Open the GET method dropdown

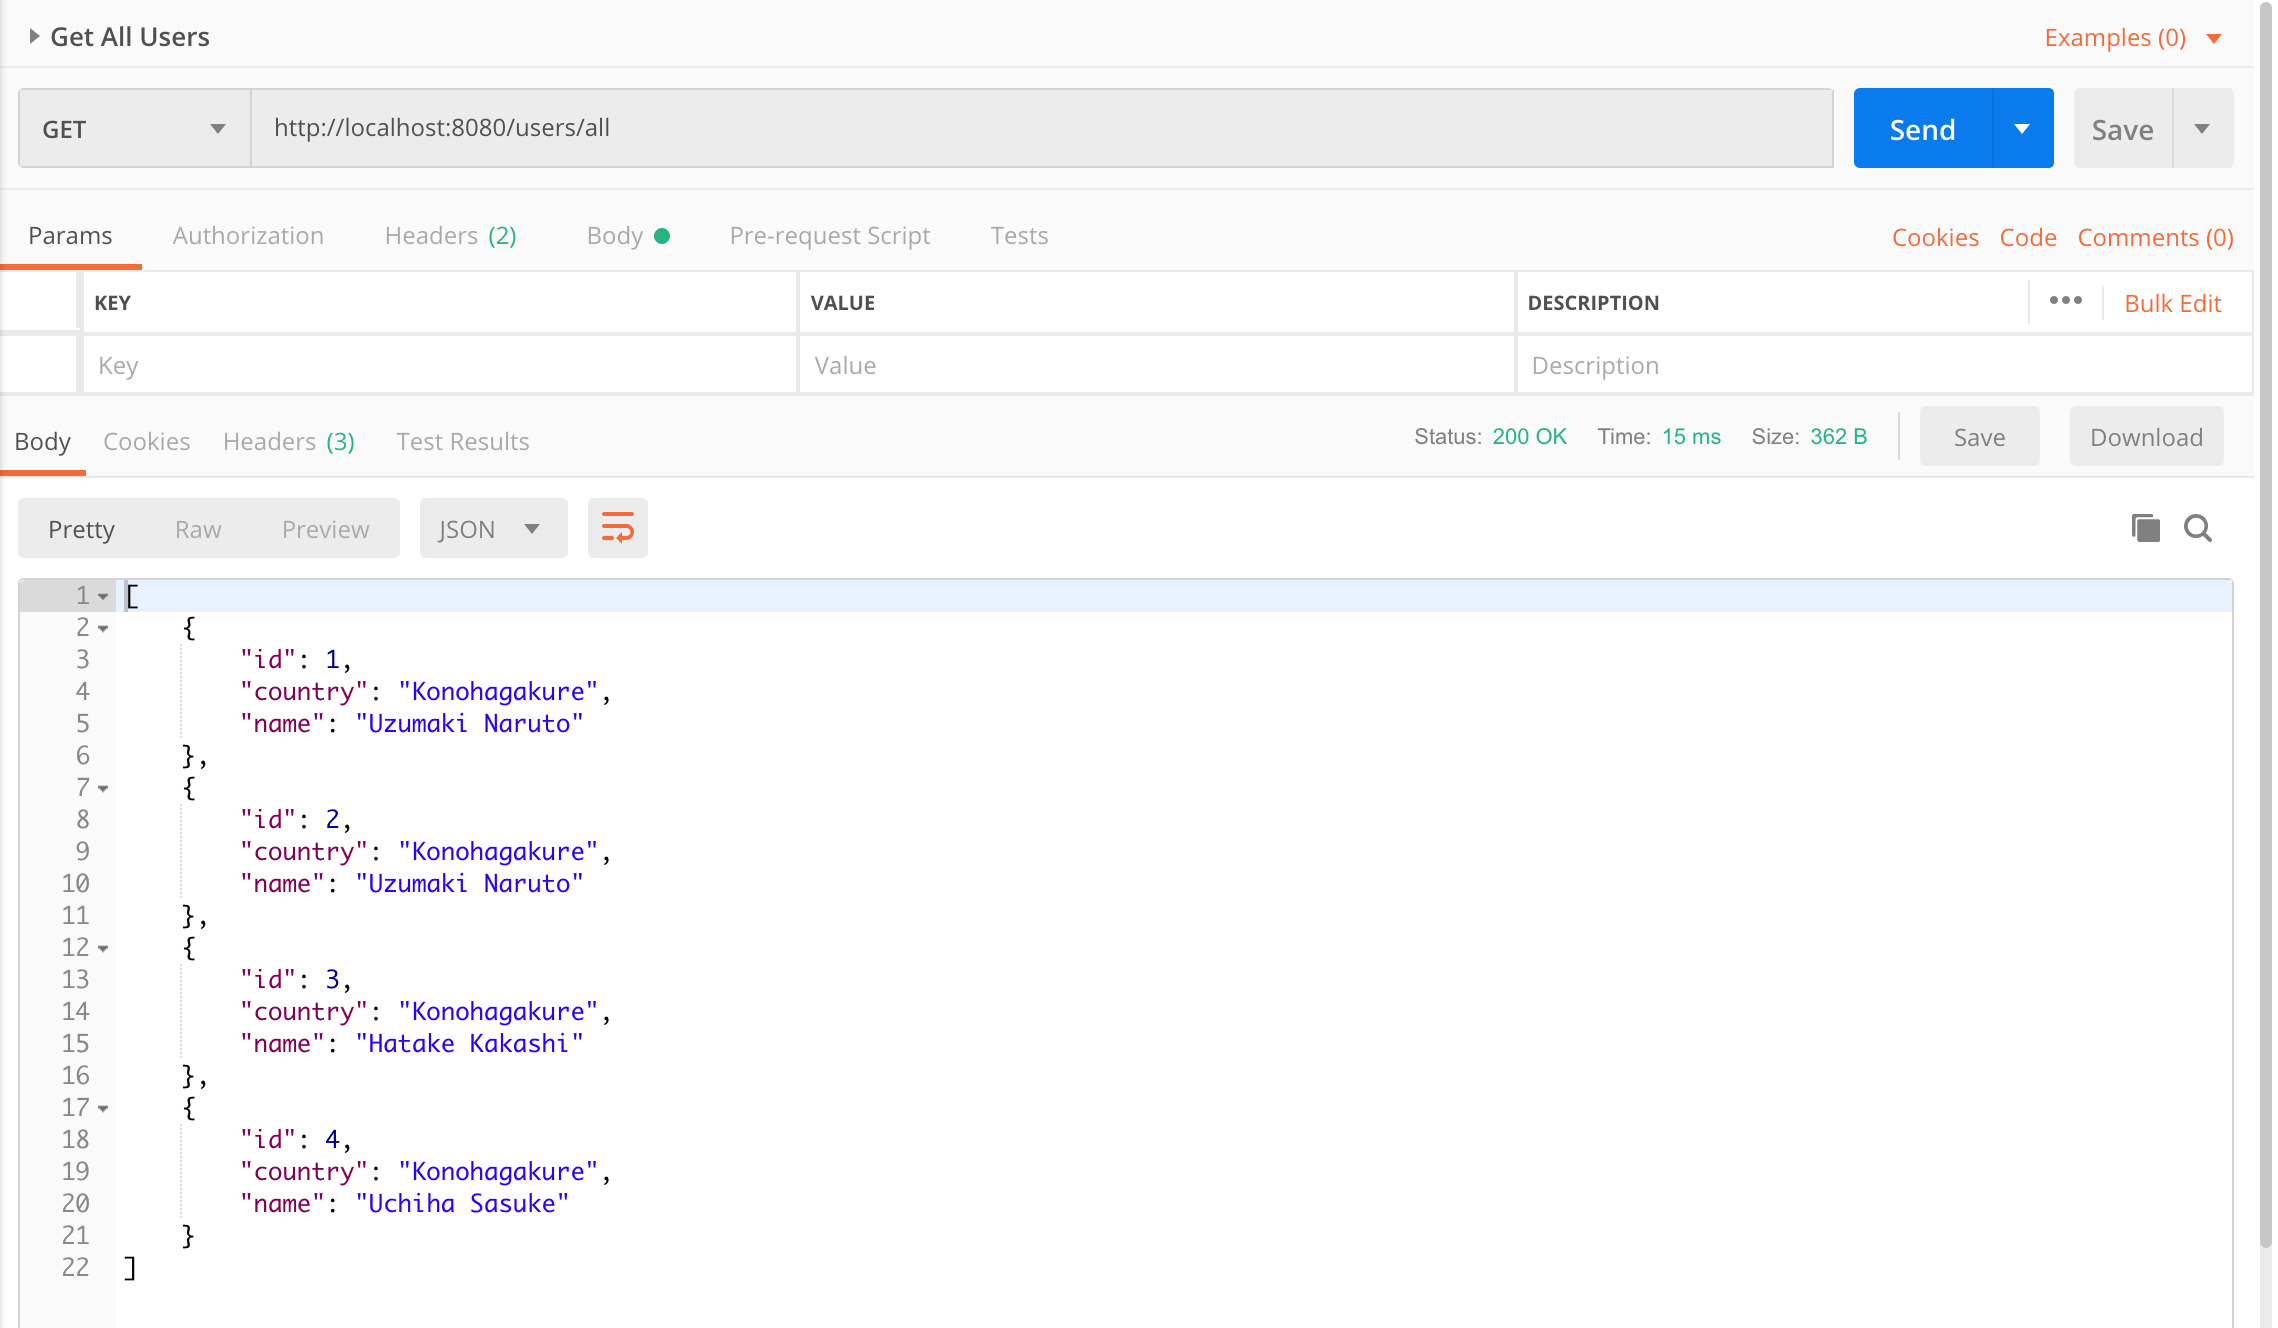134,129
